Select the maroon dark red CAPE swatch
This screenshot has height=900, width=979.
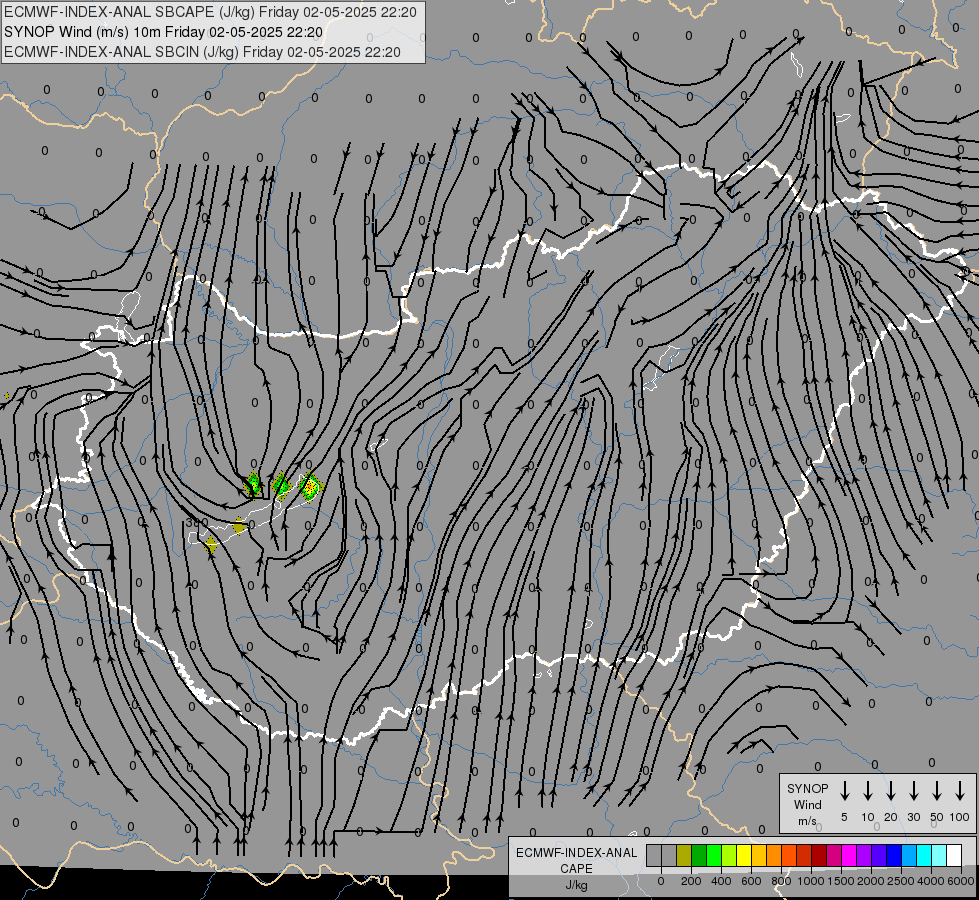tap(819, 856)
